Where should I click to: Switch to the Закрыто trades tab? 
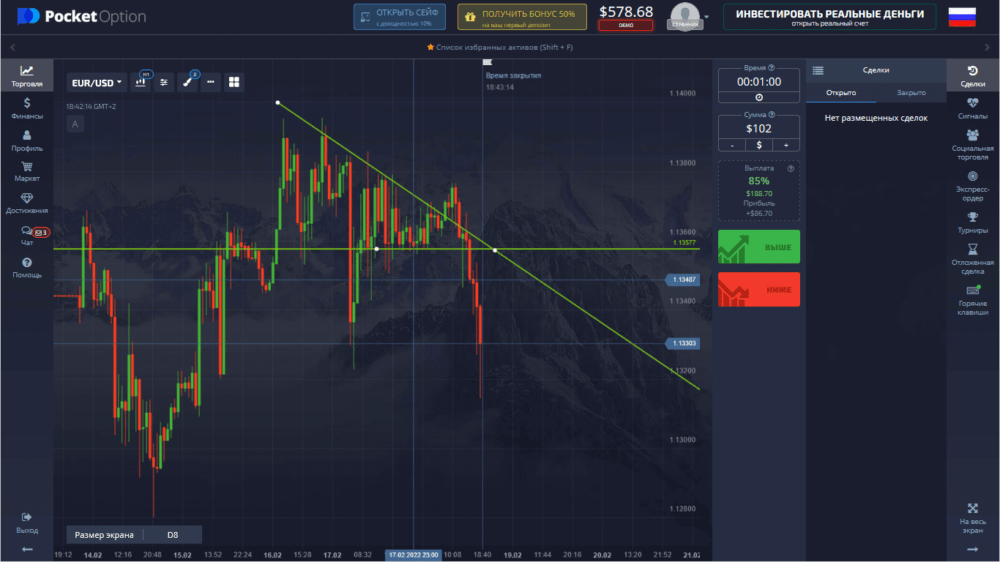click(911, 93)
